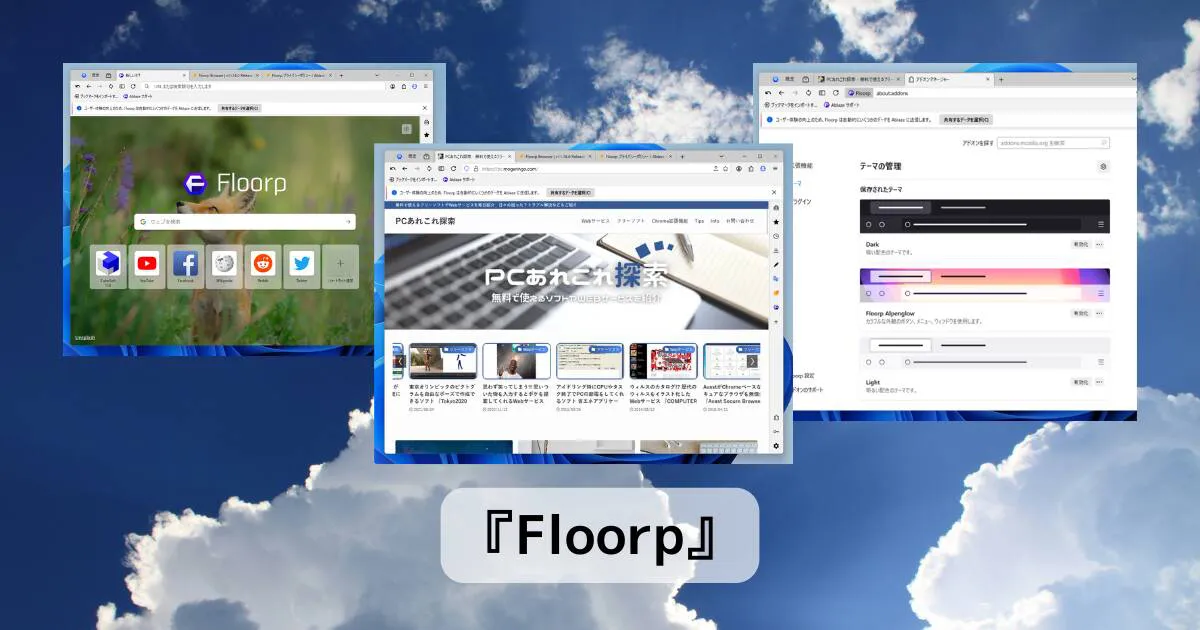Click the Disable button for Dark theme
The height and width of the screenshot is (630, 1200).
1081,244
